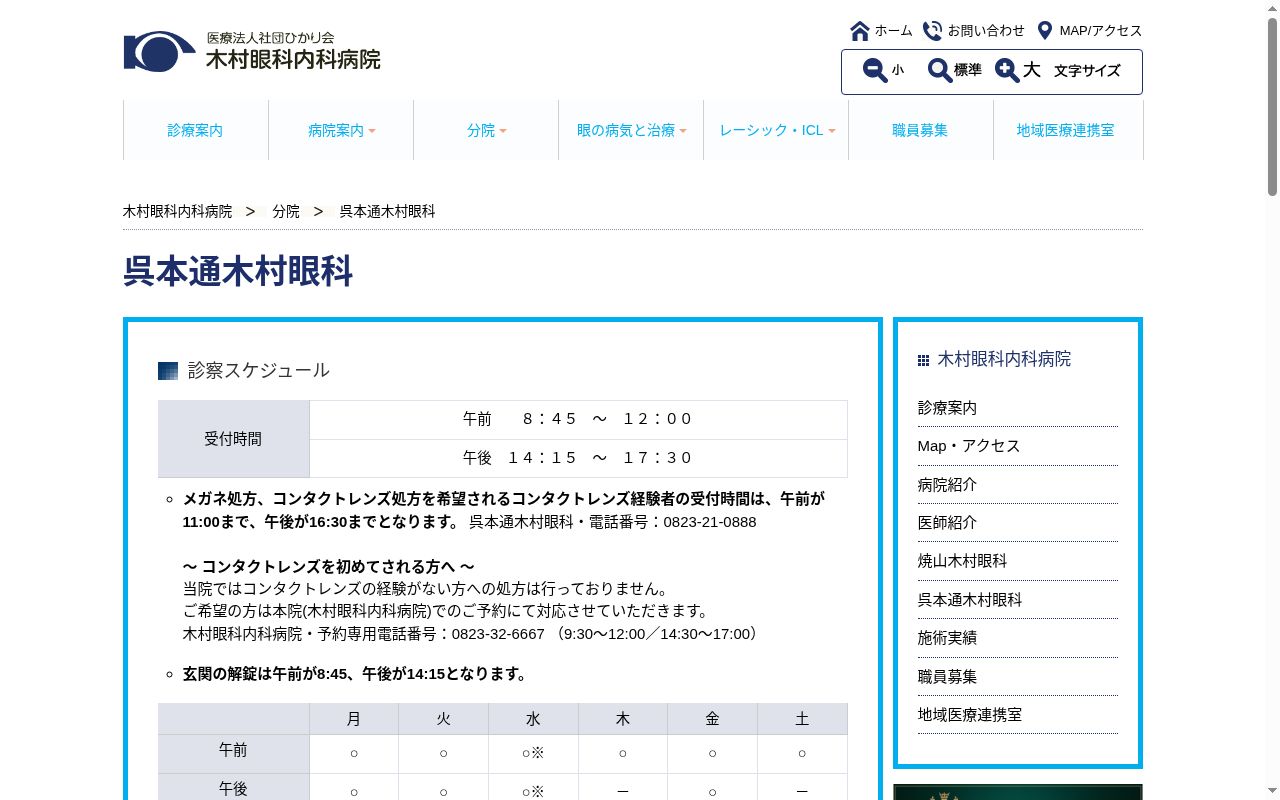Click the sidebar heading 木村眼科内科病院
Image resolution: width=1280 pixels, height=800 pixels.
[1004, 359]
